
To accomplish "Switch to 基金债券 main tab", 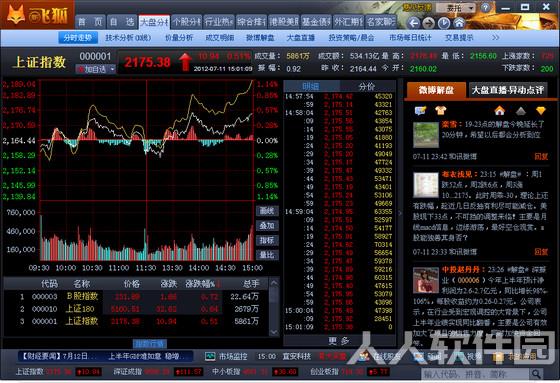I will click(316, 22).
